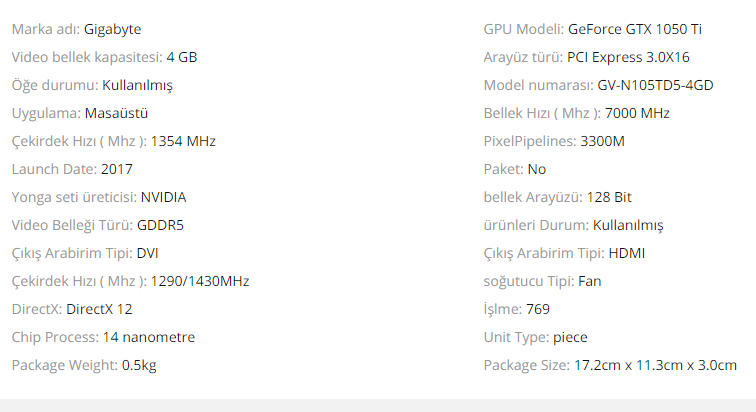Click PixelPipelines 3300M value
The width and height of the screenshot is (756, 412).
(x=602, y=141)
